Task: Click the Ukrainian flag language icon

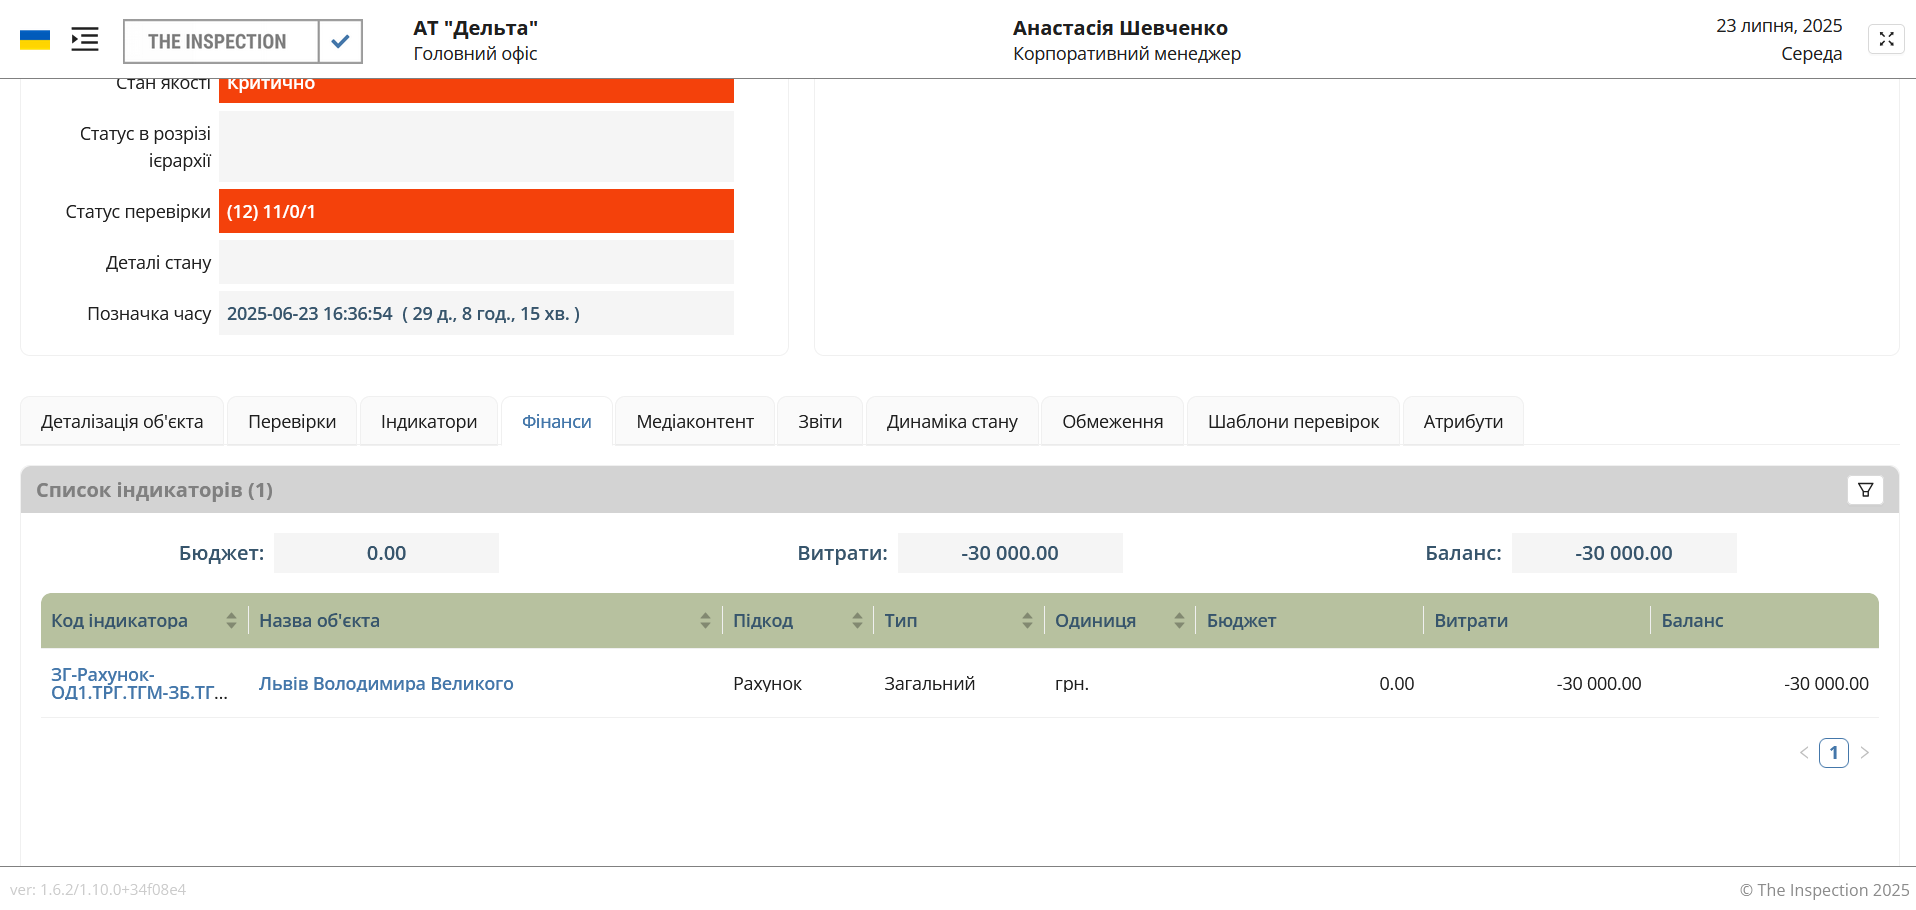Action: 36,39
